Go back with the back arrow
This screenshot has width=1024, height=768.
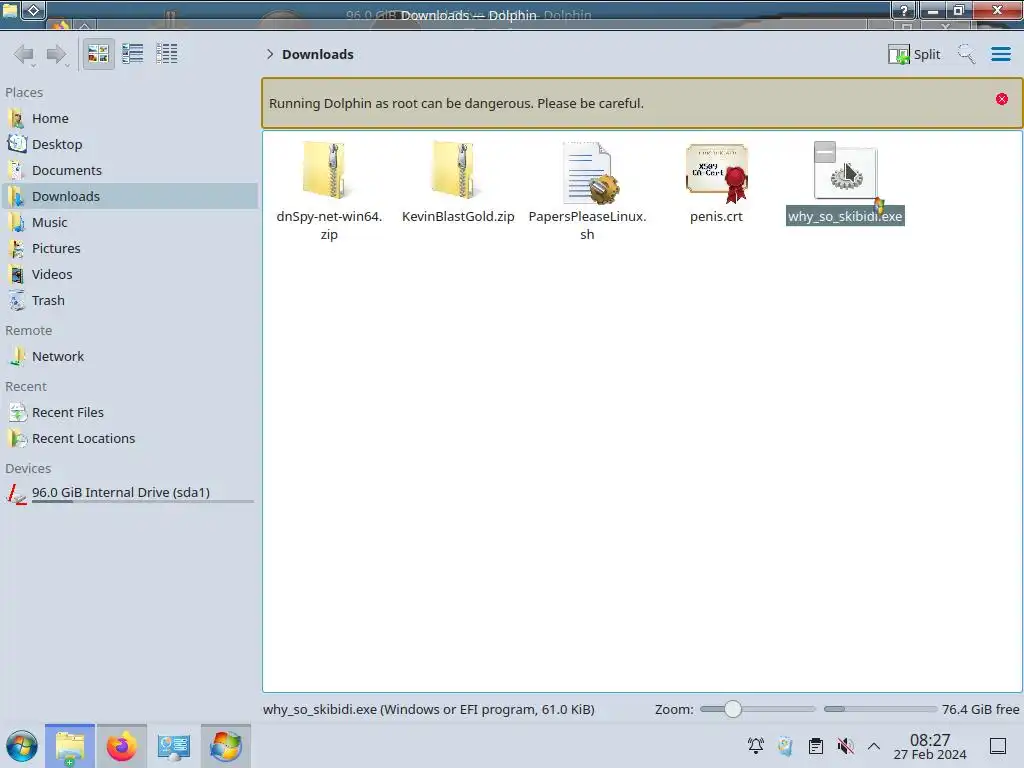pos(24,54)
